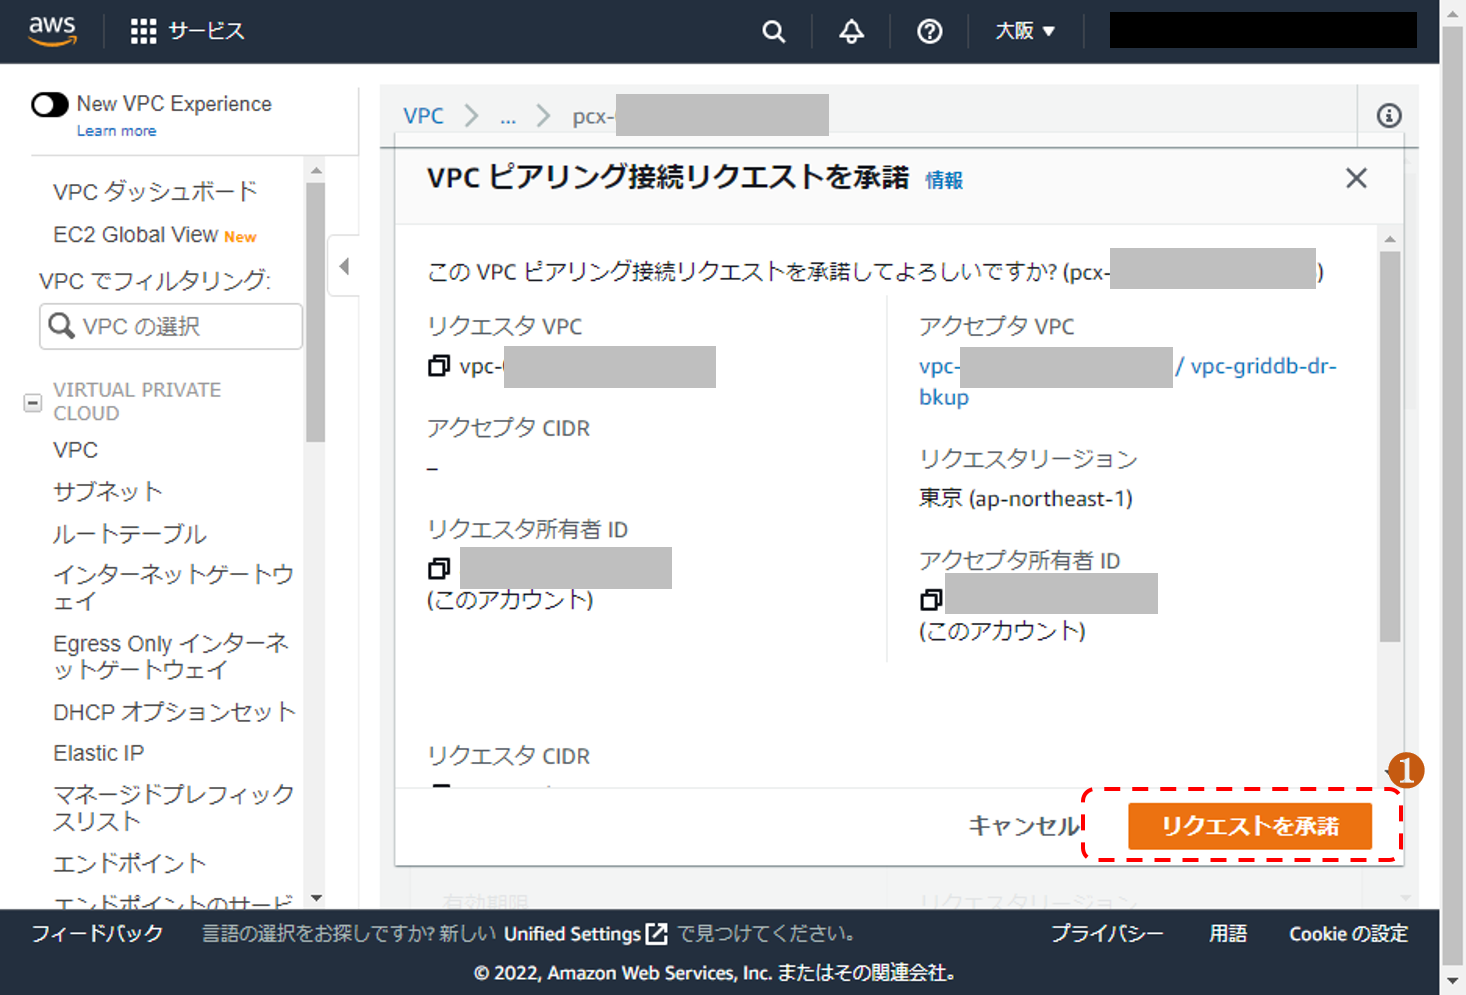Click the dialog scrollbar up arrow

pyautogui.click(x=1389, y=239)
